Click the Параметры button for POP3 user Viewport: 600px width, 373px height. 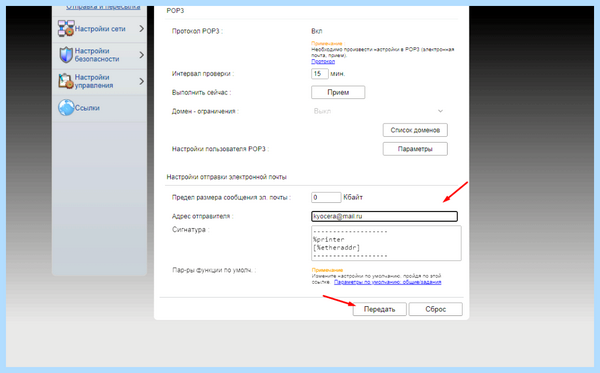pos(415,149)
